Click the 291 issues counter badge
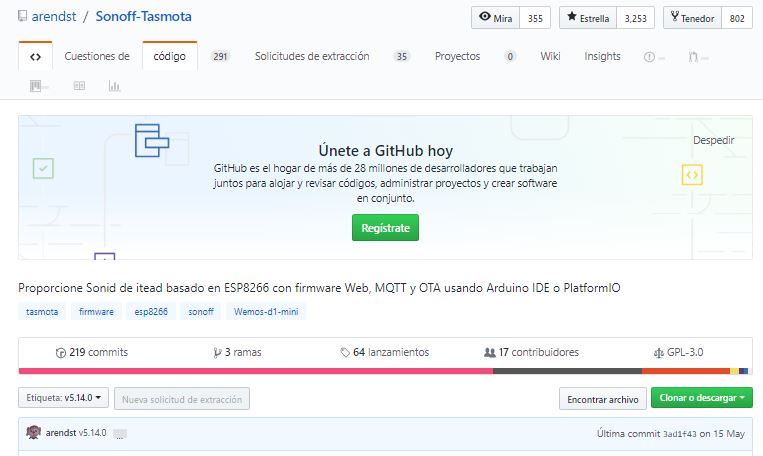Viewport: 763px width, 456px height. (x=220, y=56)
